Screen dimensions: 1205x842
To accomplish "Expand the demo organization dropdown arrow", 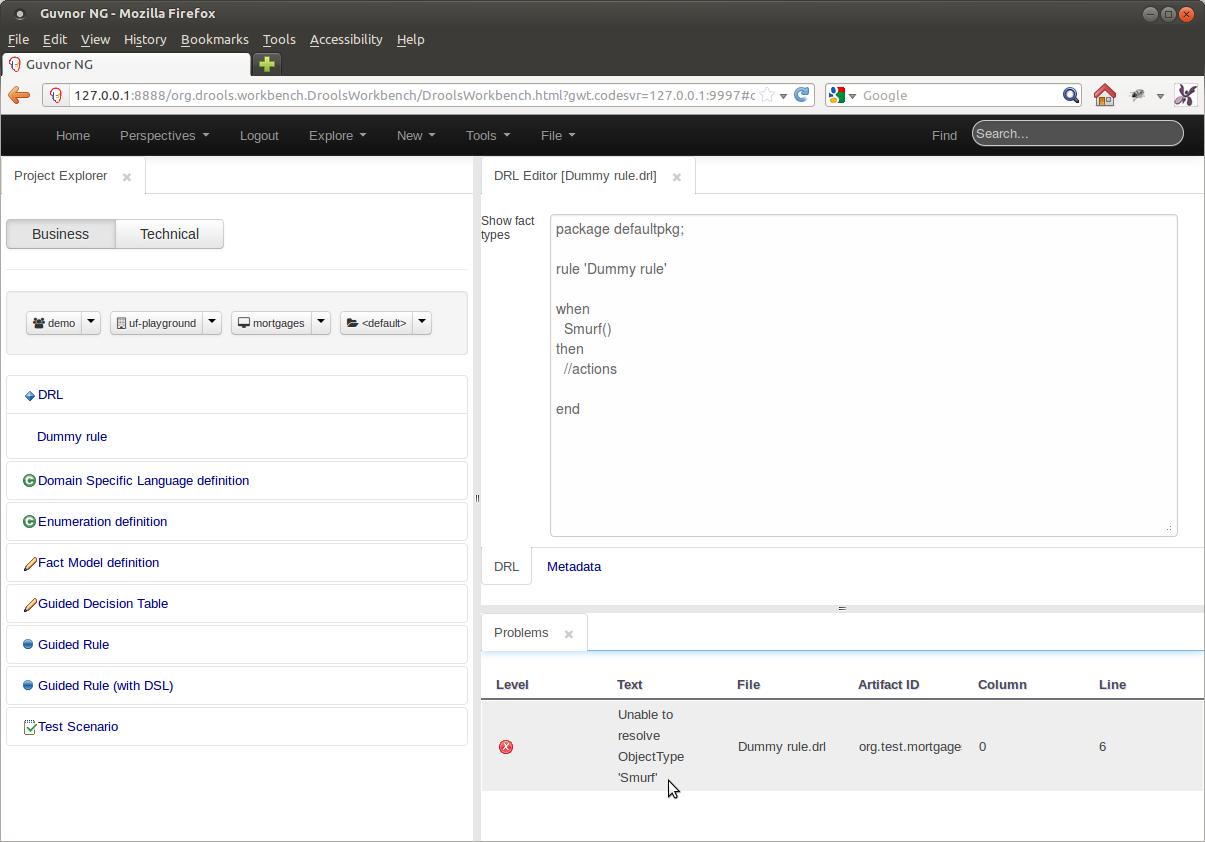I will coord(91,322).
